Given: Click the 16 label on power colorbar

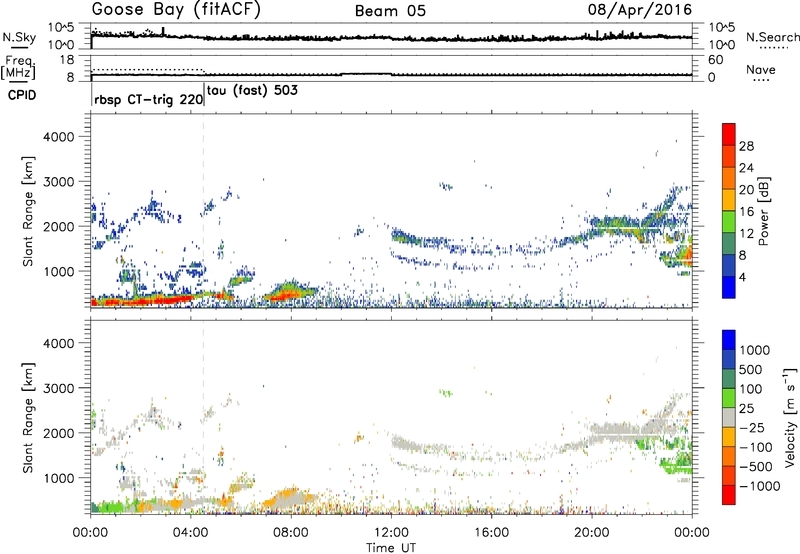Looking at the screenshot, I should click(746, 212).
